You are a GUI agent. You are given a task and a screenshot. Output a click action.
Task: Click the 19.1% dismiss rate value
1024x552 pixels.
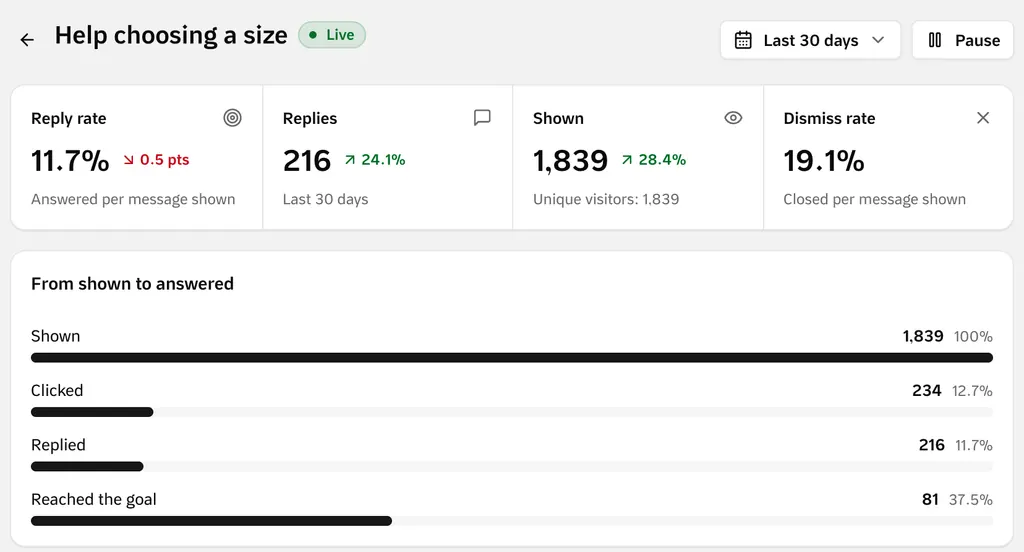824,160
